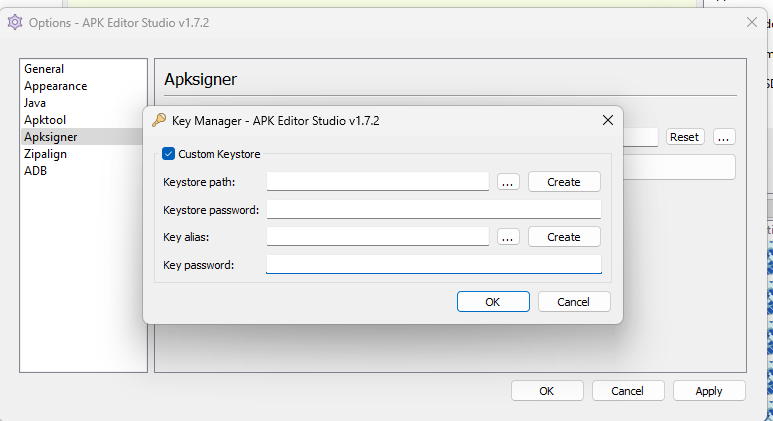
Task: Close the Key Manager dialog
Action: click(x=606, y=120)
